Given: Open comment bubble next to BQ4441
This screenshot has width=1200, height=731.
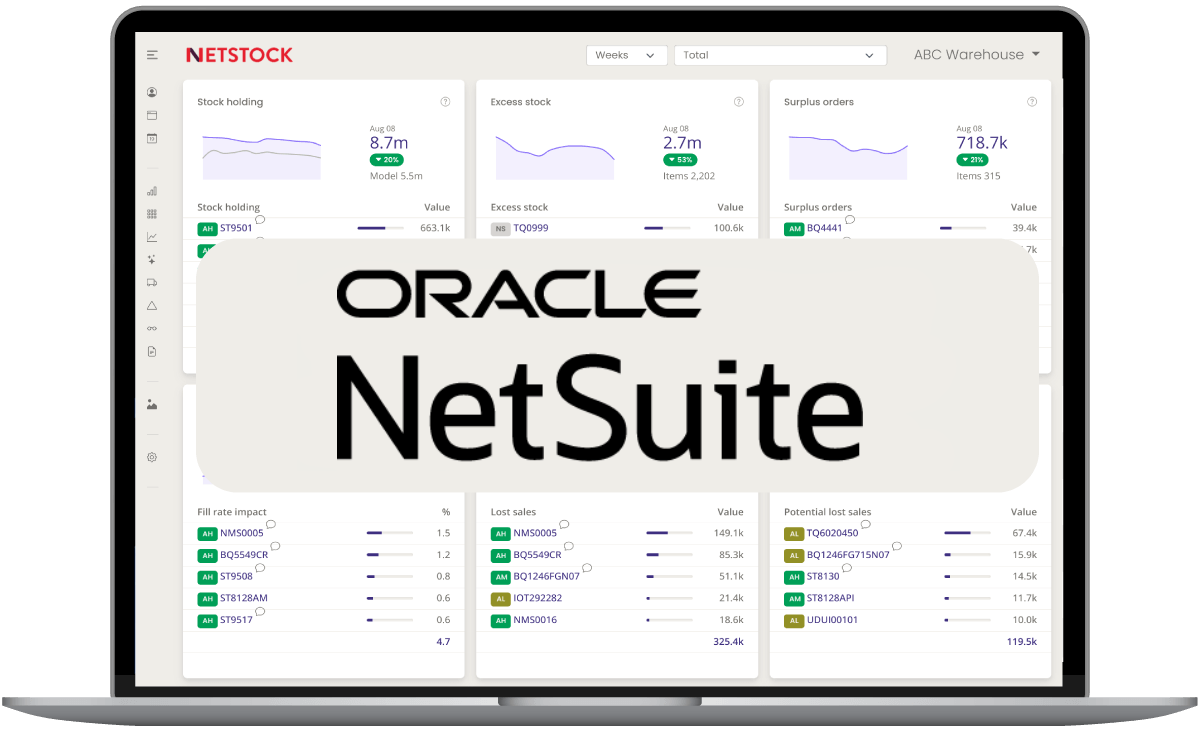Looking at the screenshot, I should (850, 220).
